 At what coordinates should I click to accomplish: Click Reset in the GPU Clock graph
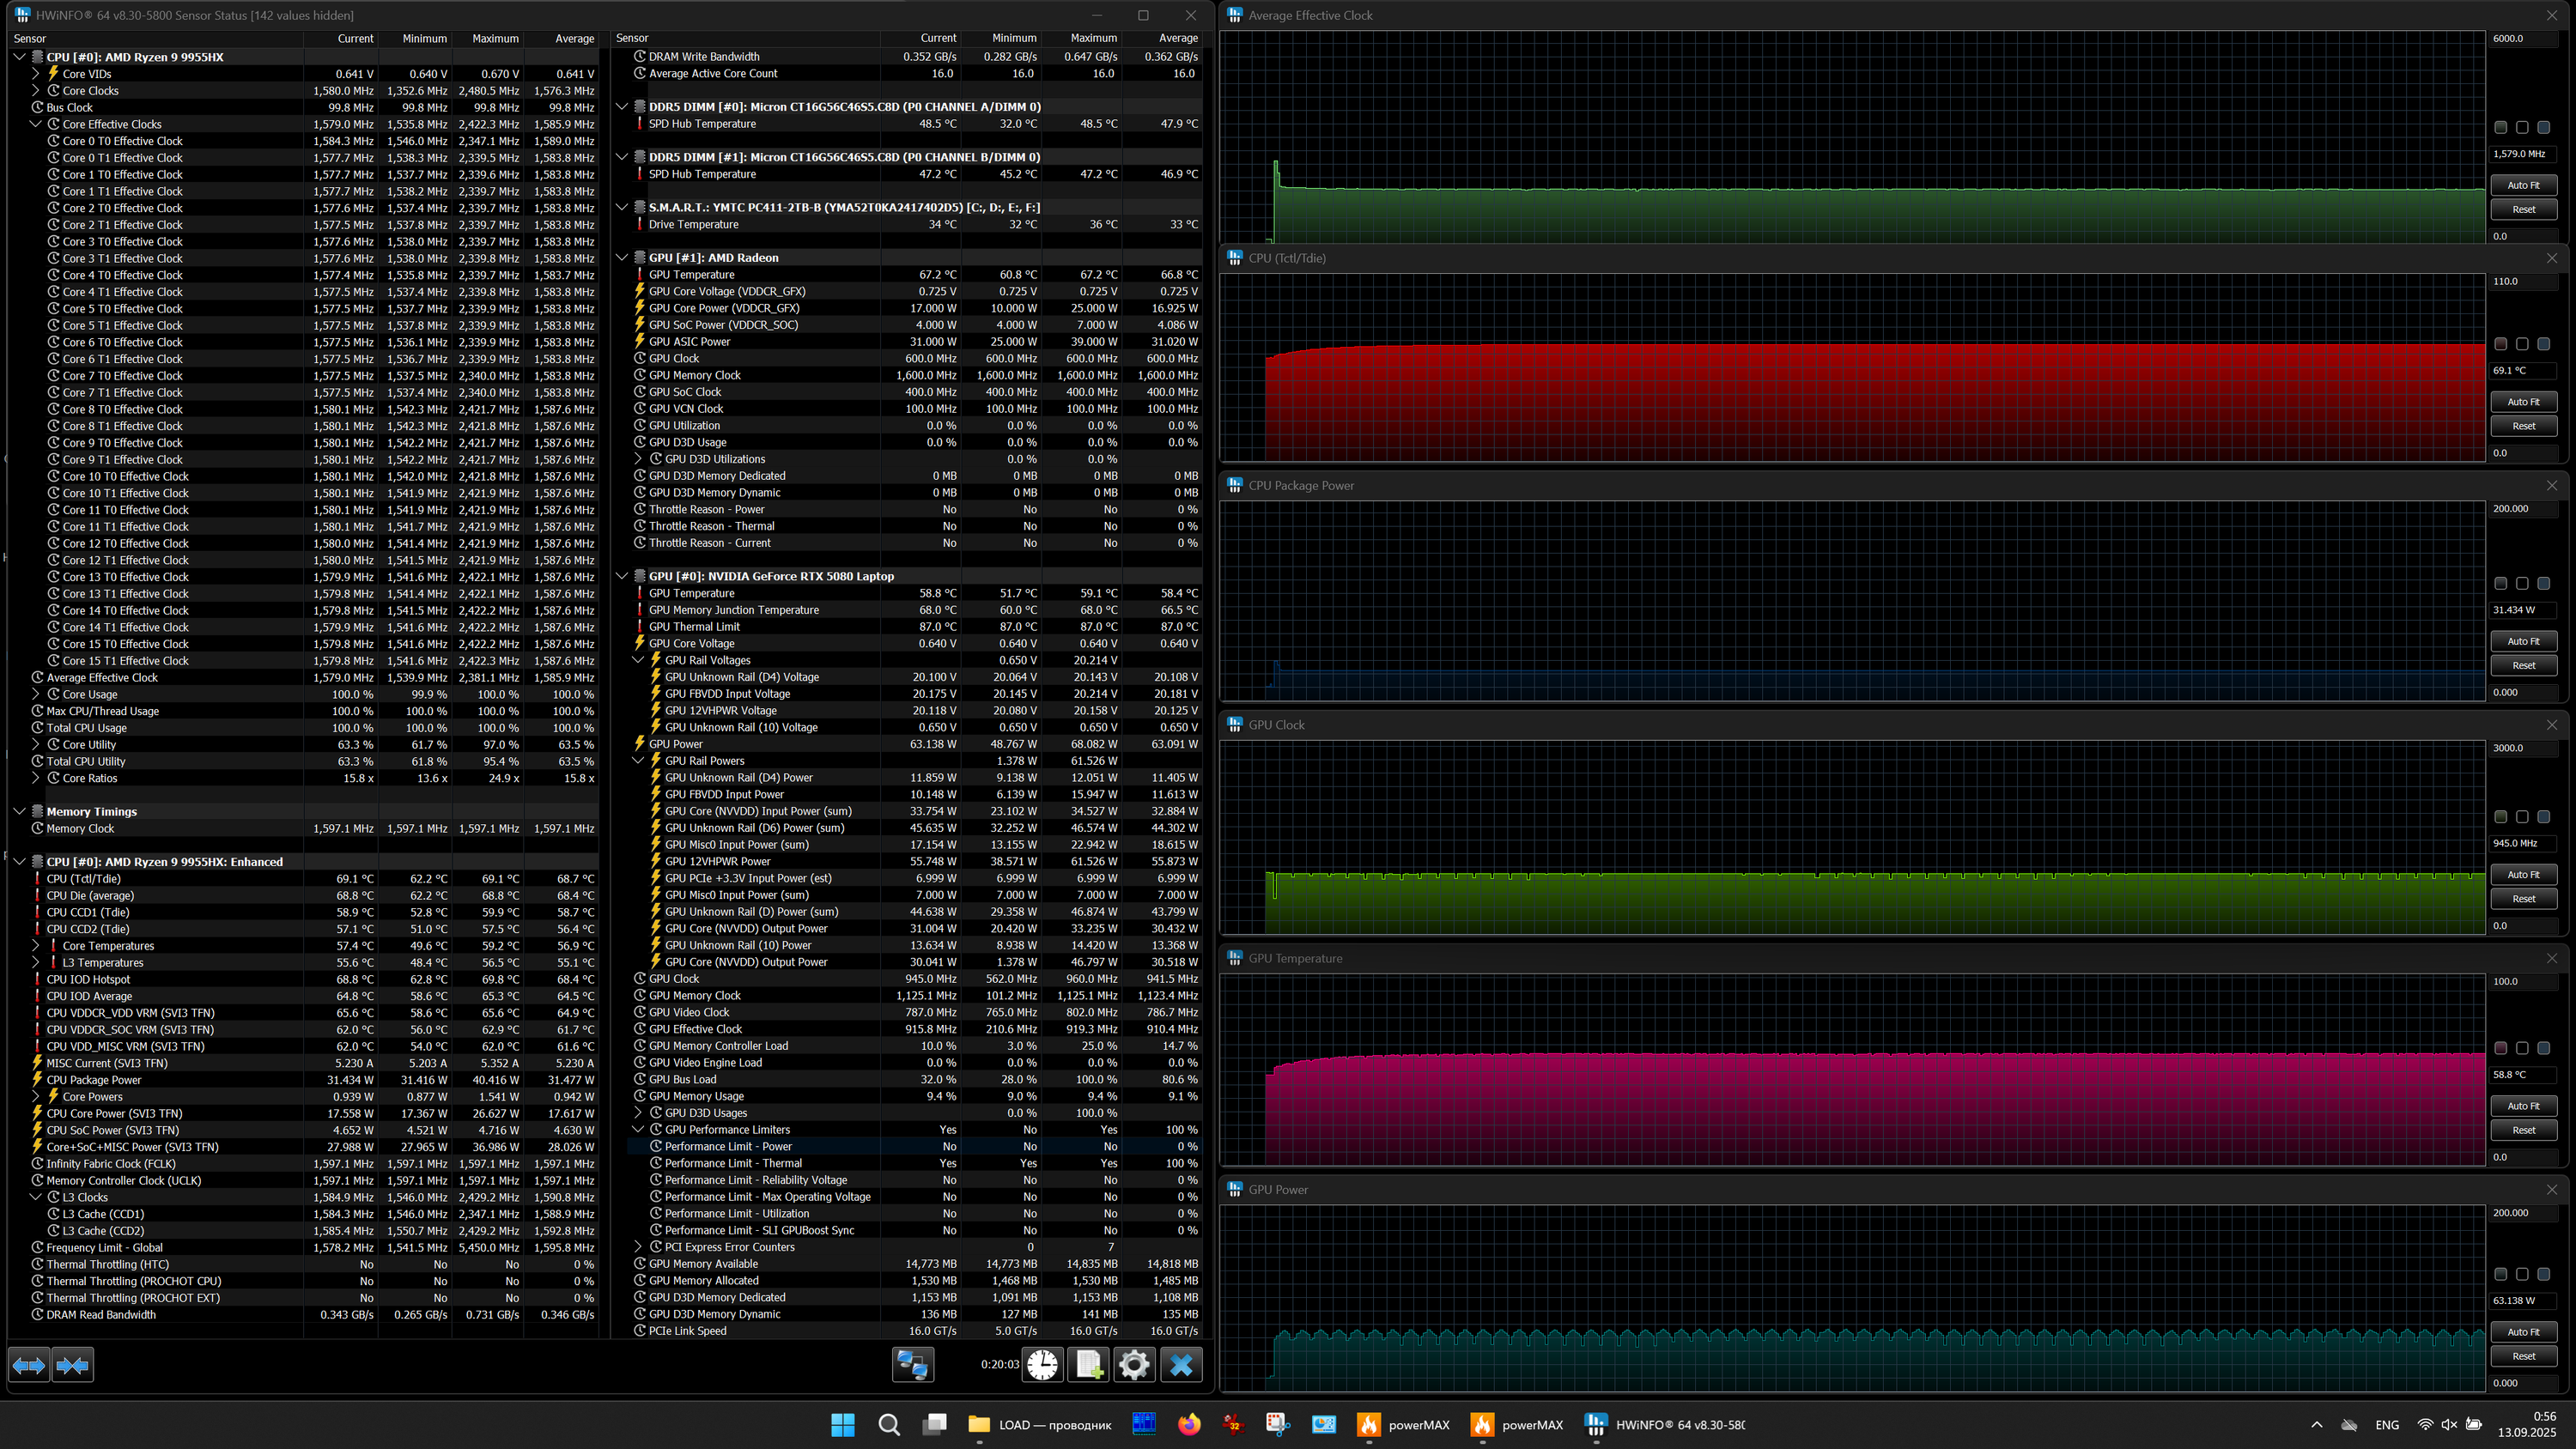[2523, 899]
